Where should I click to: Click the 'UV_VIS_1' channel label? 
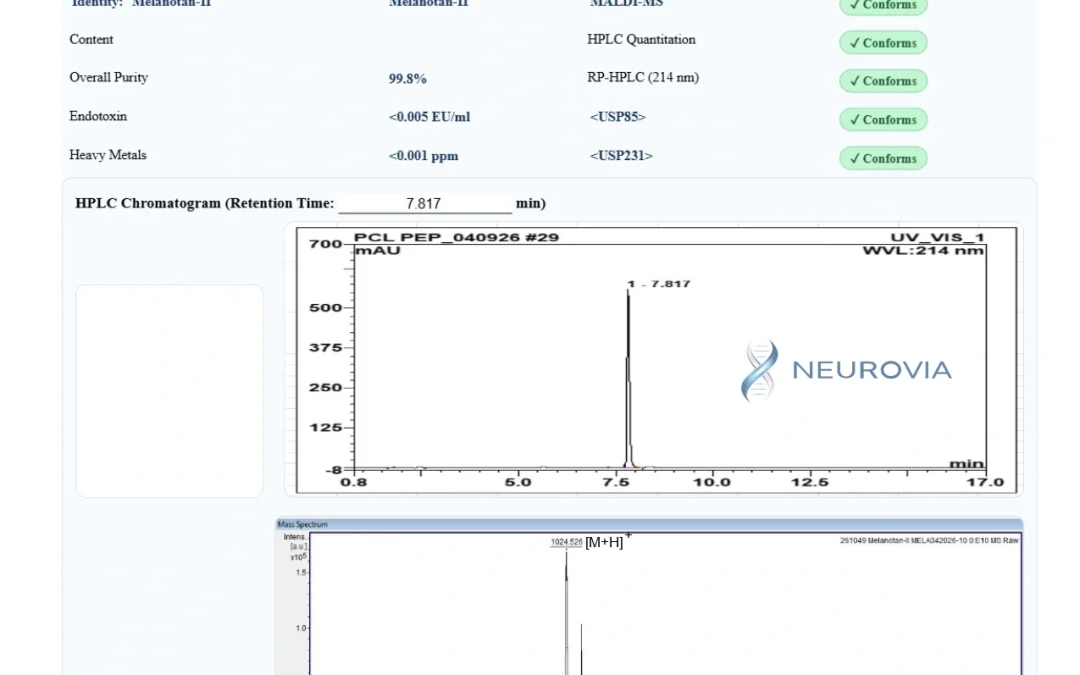(x=937, y=238)
